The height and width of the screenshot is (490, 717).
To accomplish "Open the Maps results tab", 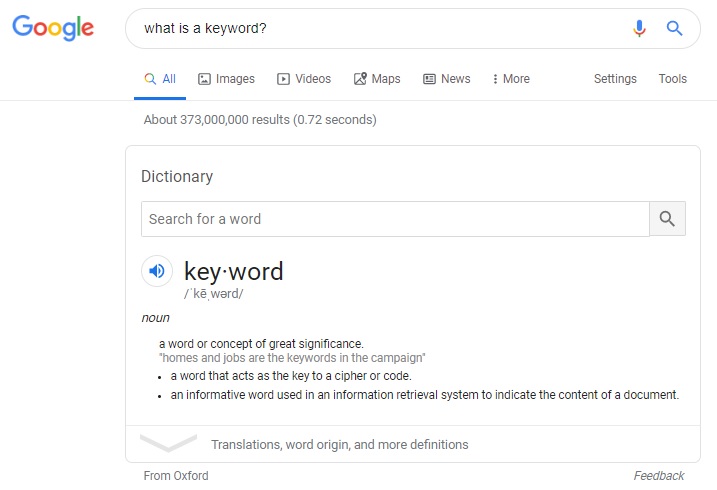I will (377, 79).
